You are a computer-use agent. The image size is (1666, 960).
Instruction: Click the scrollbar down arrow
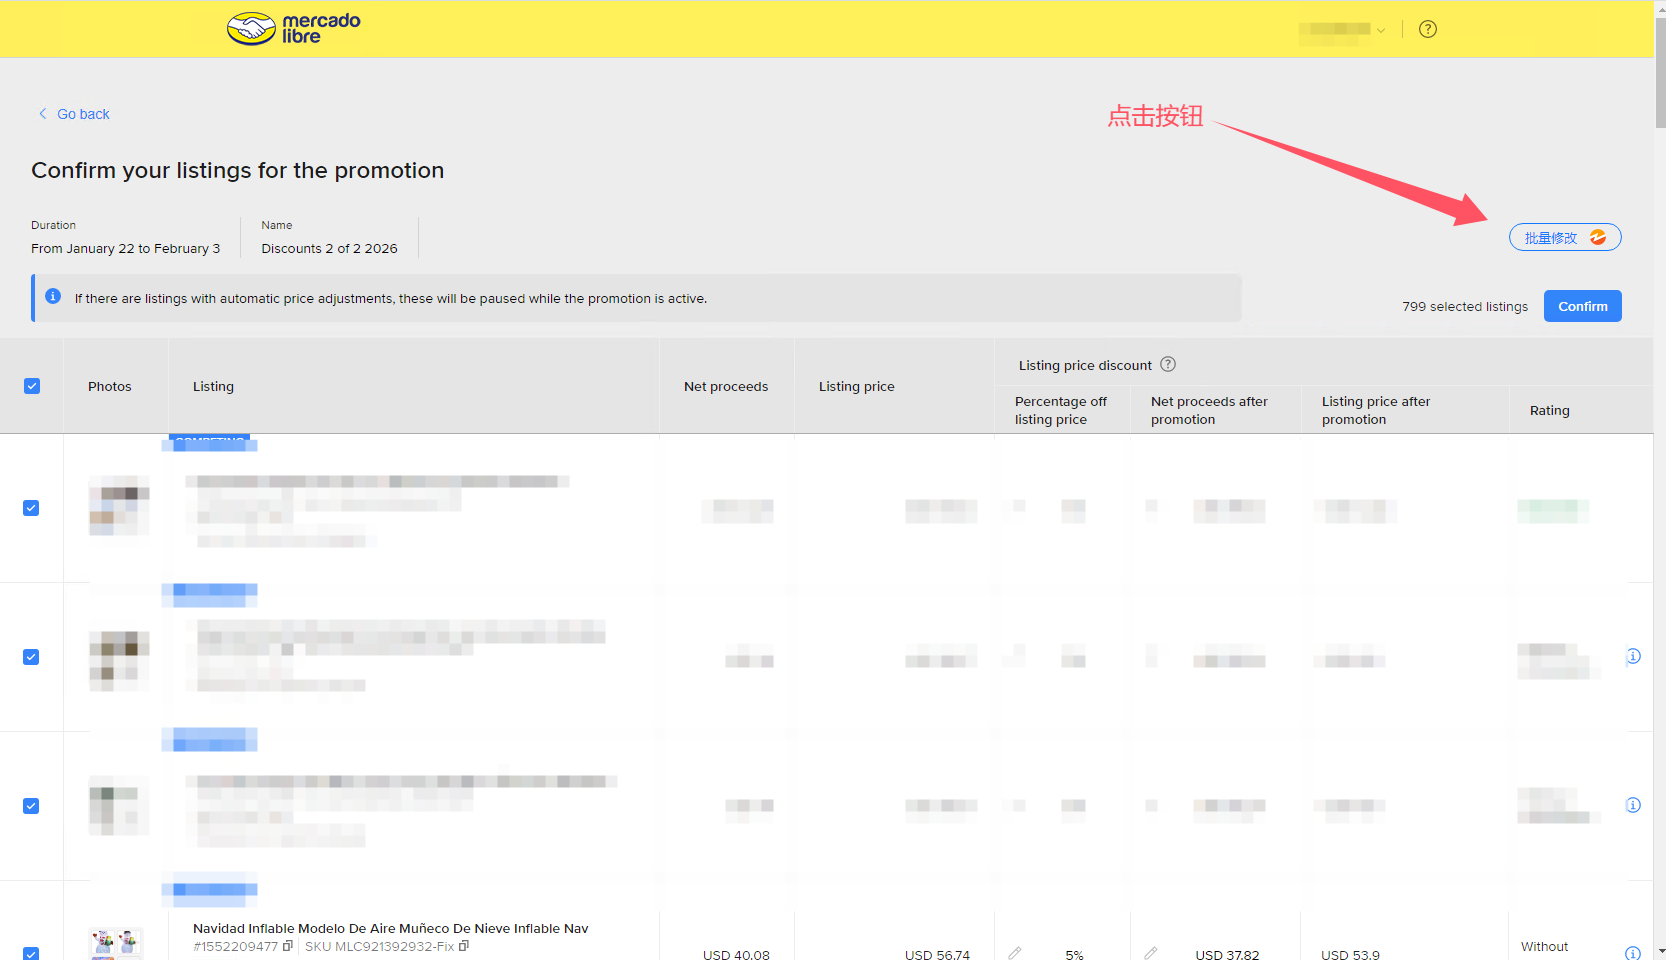pos(1660,951)
